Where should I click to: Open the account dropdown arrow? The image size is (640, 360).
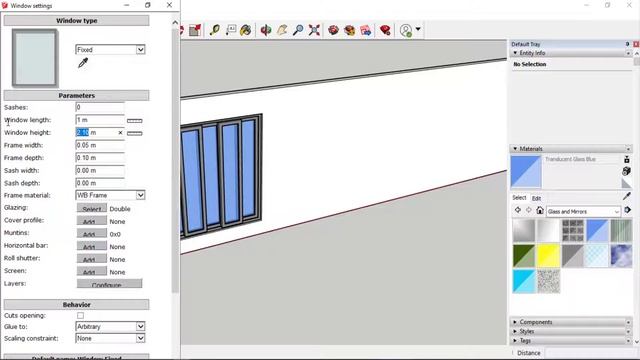click(418, 29)
